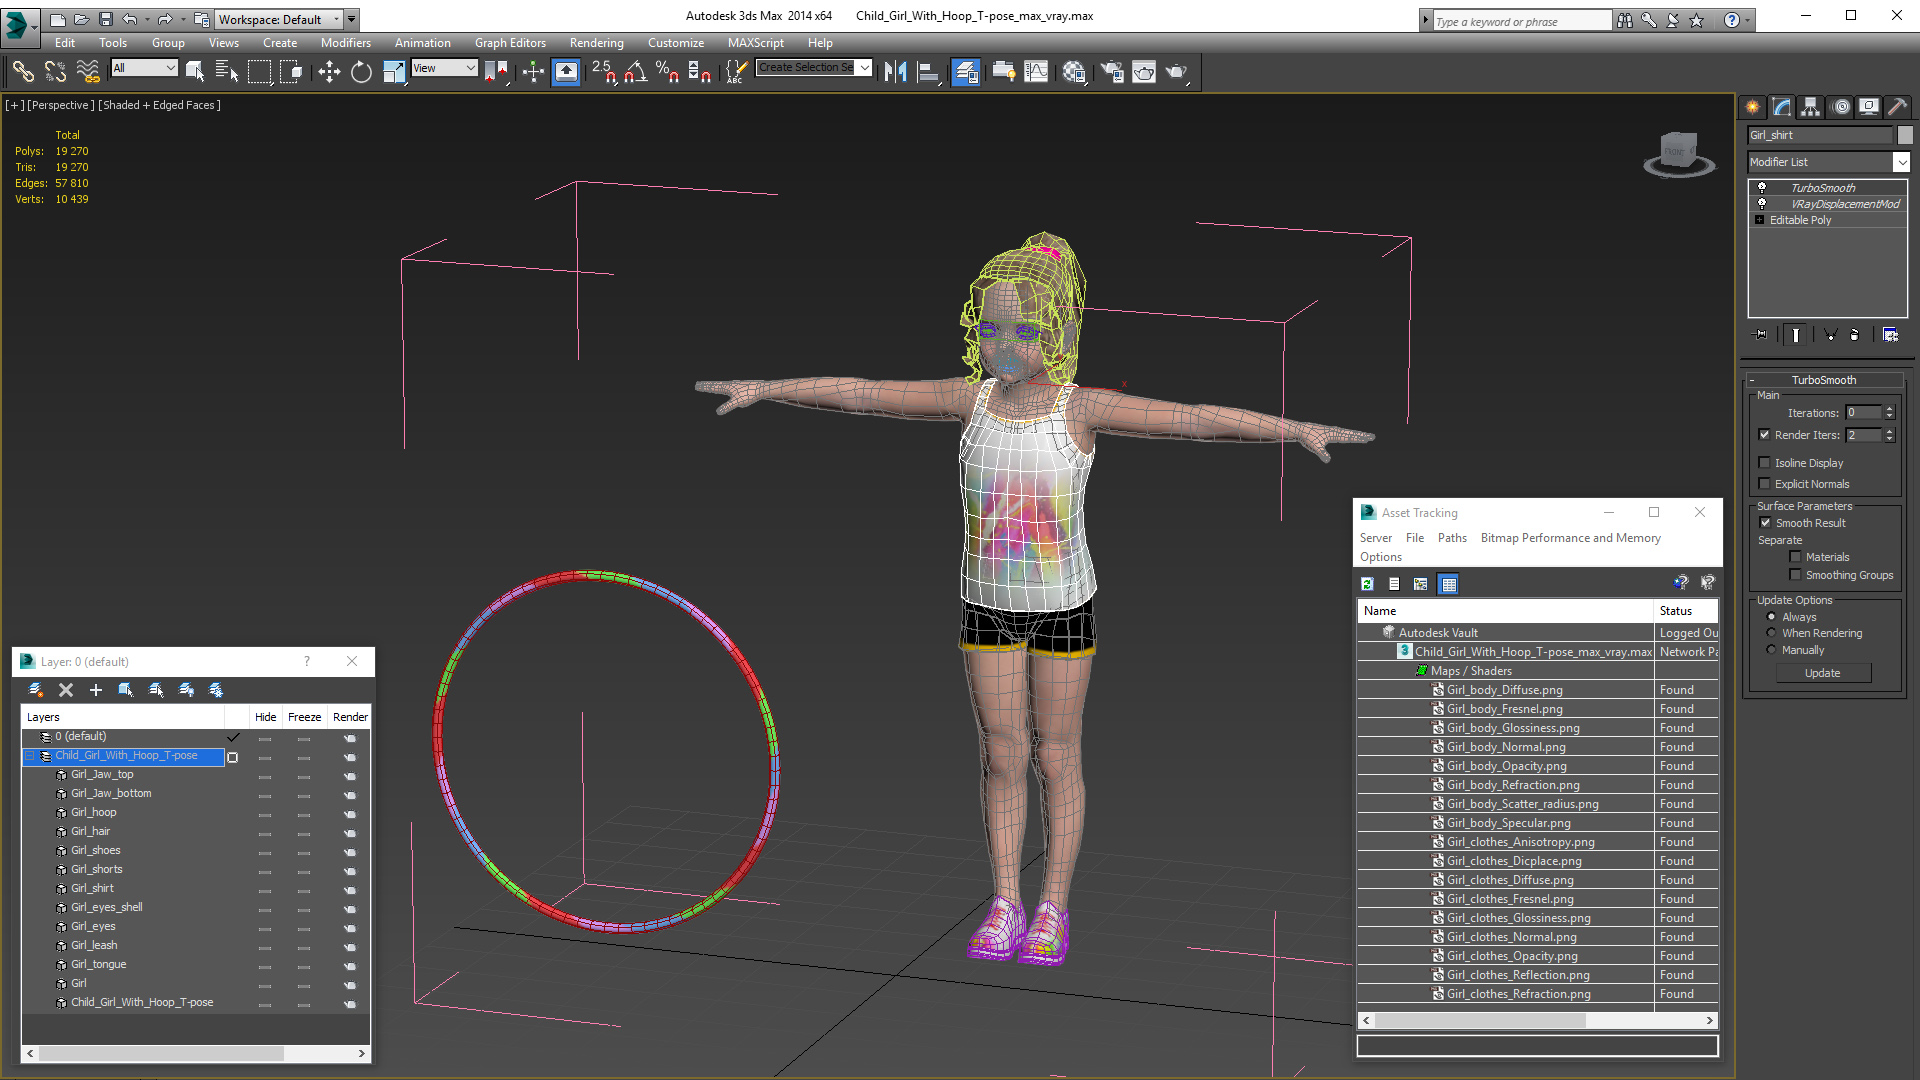
Task: Collapse the TurboSmooth rollout header
Action: 1823,380
